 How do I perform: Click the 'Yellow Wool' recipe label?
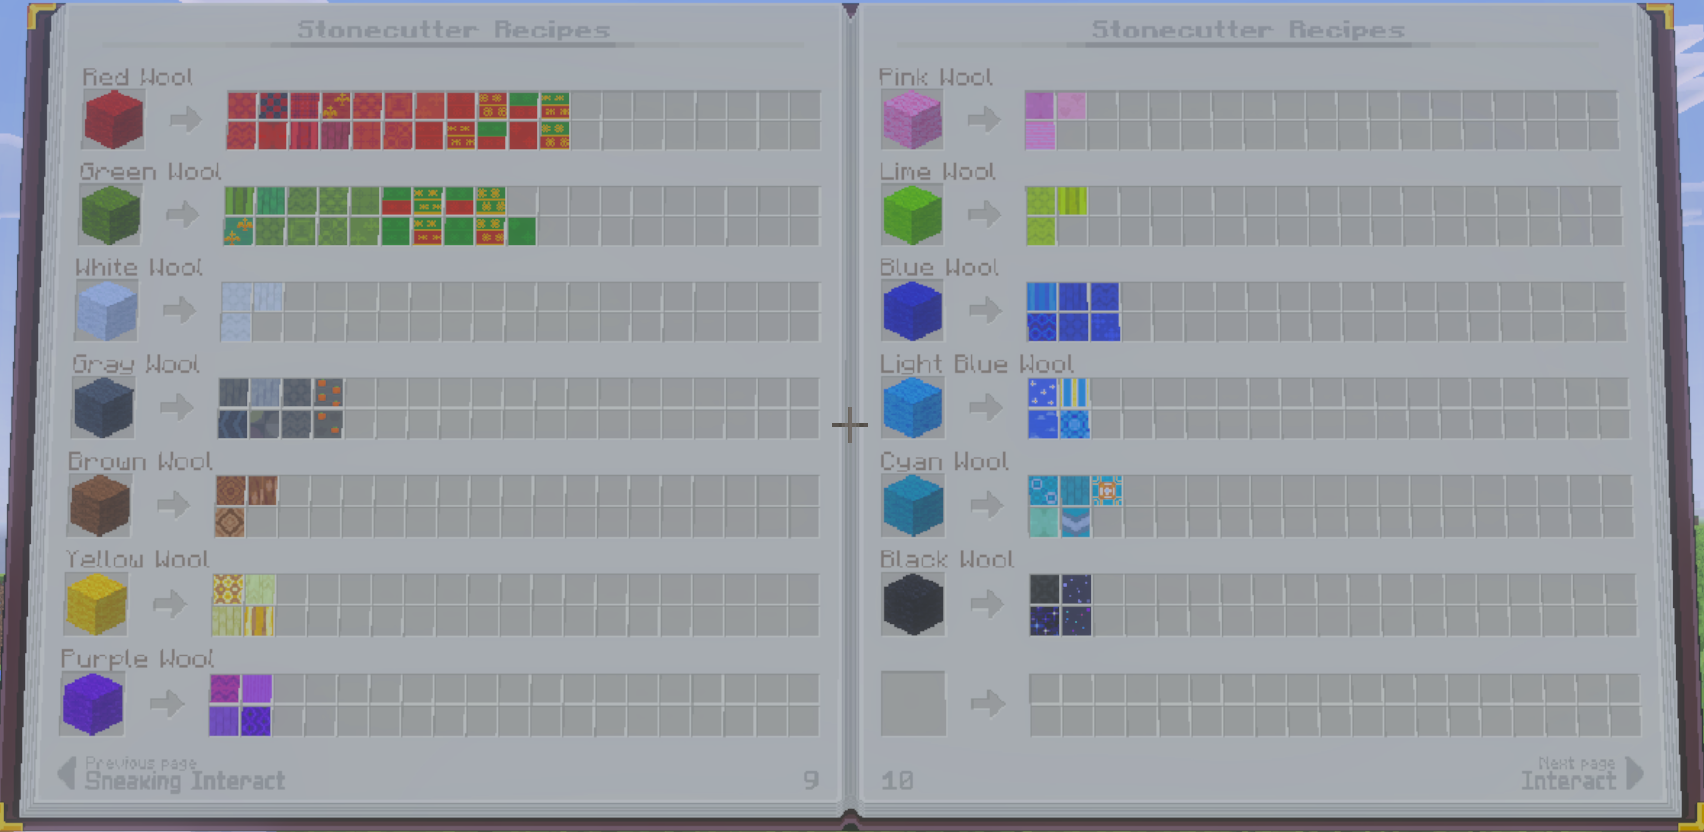click(137, 559)
